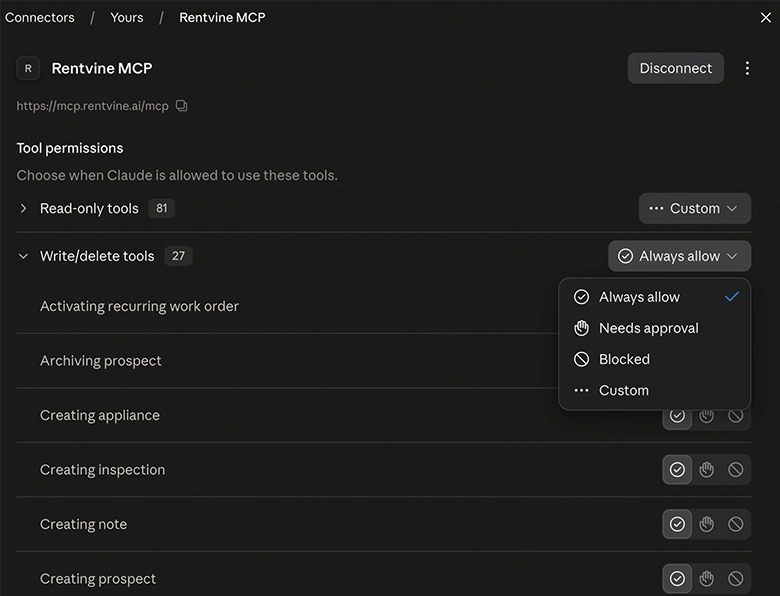
Task: Set Creating inspection to always allow
Action: pos(677,470)
